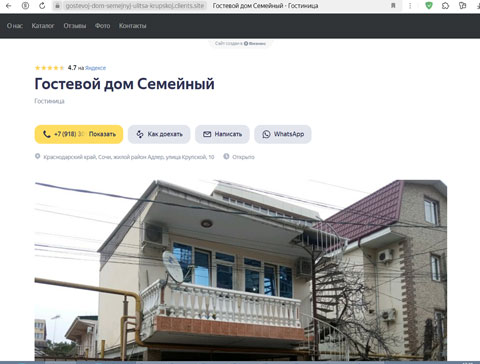Go back with the browser back arrow

click(x=8, y=6)
